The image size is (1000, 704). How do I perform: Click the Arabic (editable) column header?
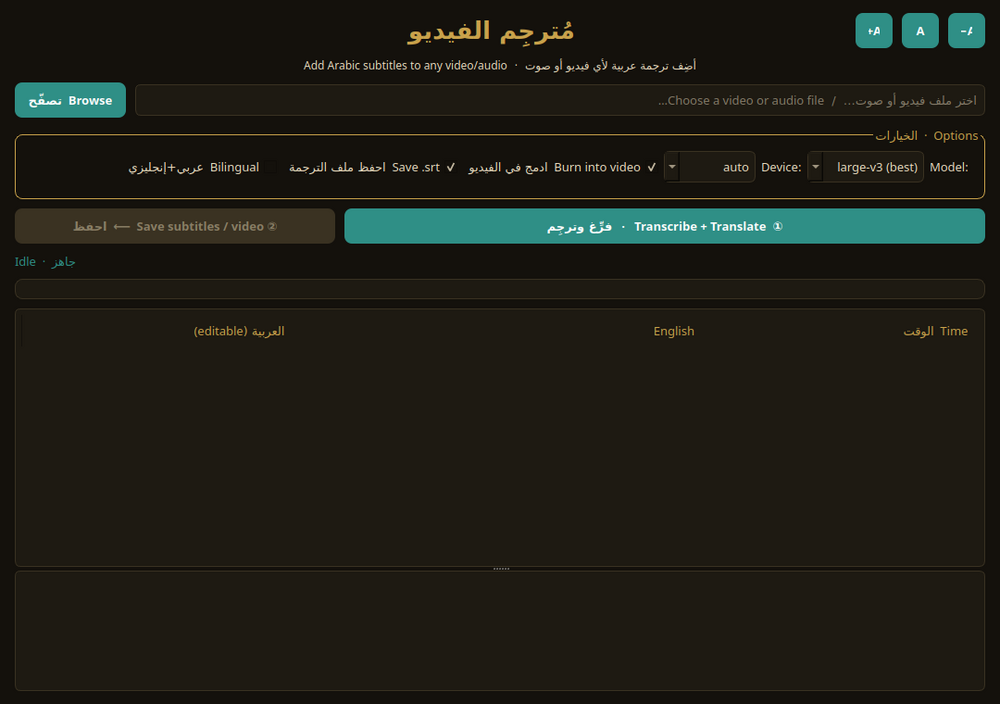[x=239, y=331]
